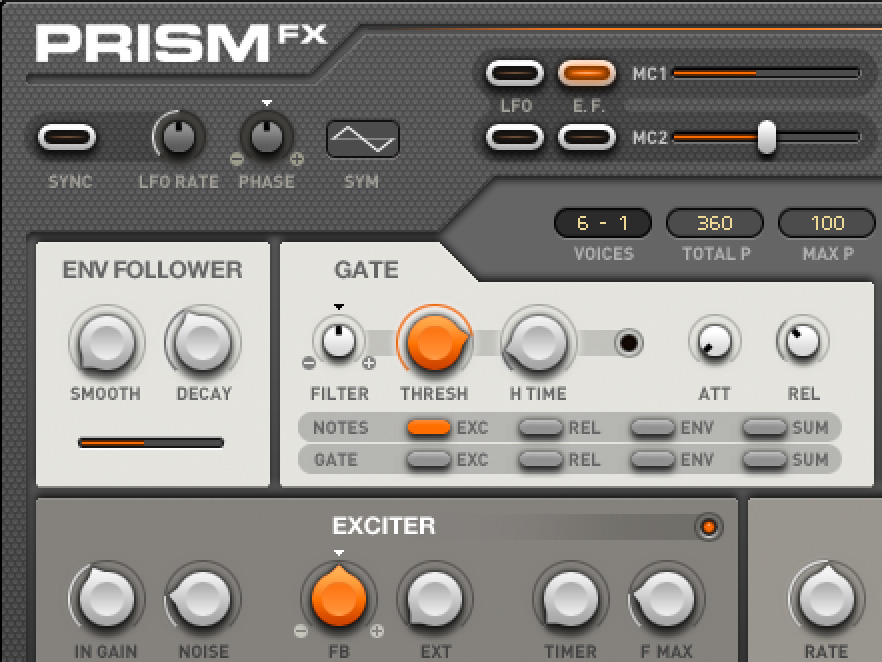The width and height of the screenshot is (882, 662).
Task: Toggle the SYNC switch
Action: coord(68,138)
